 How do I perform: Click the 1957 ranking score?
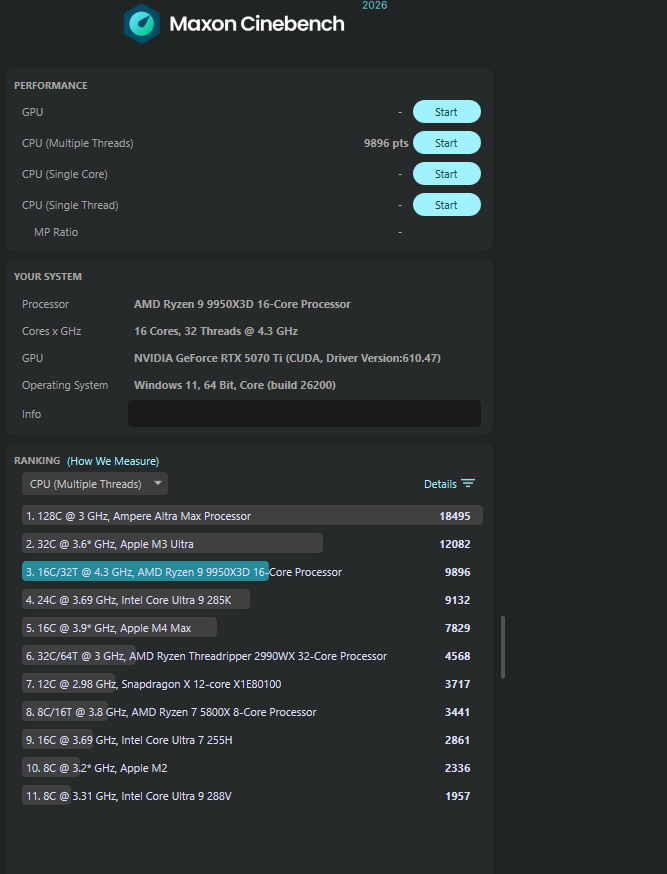pos(457,796)
